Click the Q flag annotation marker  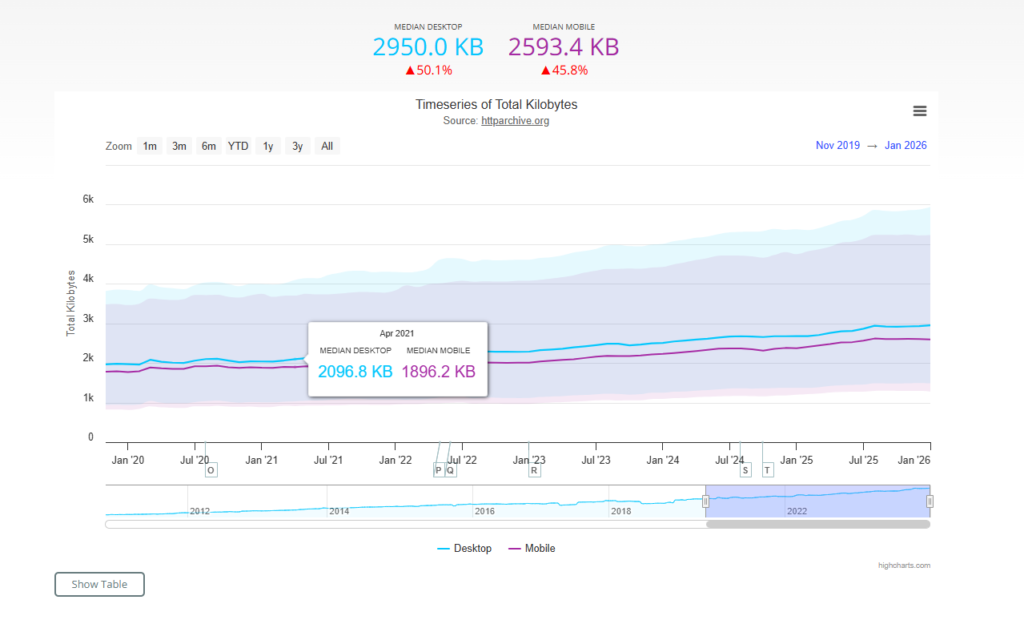click(x=450, y=470)
